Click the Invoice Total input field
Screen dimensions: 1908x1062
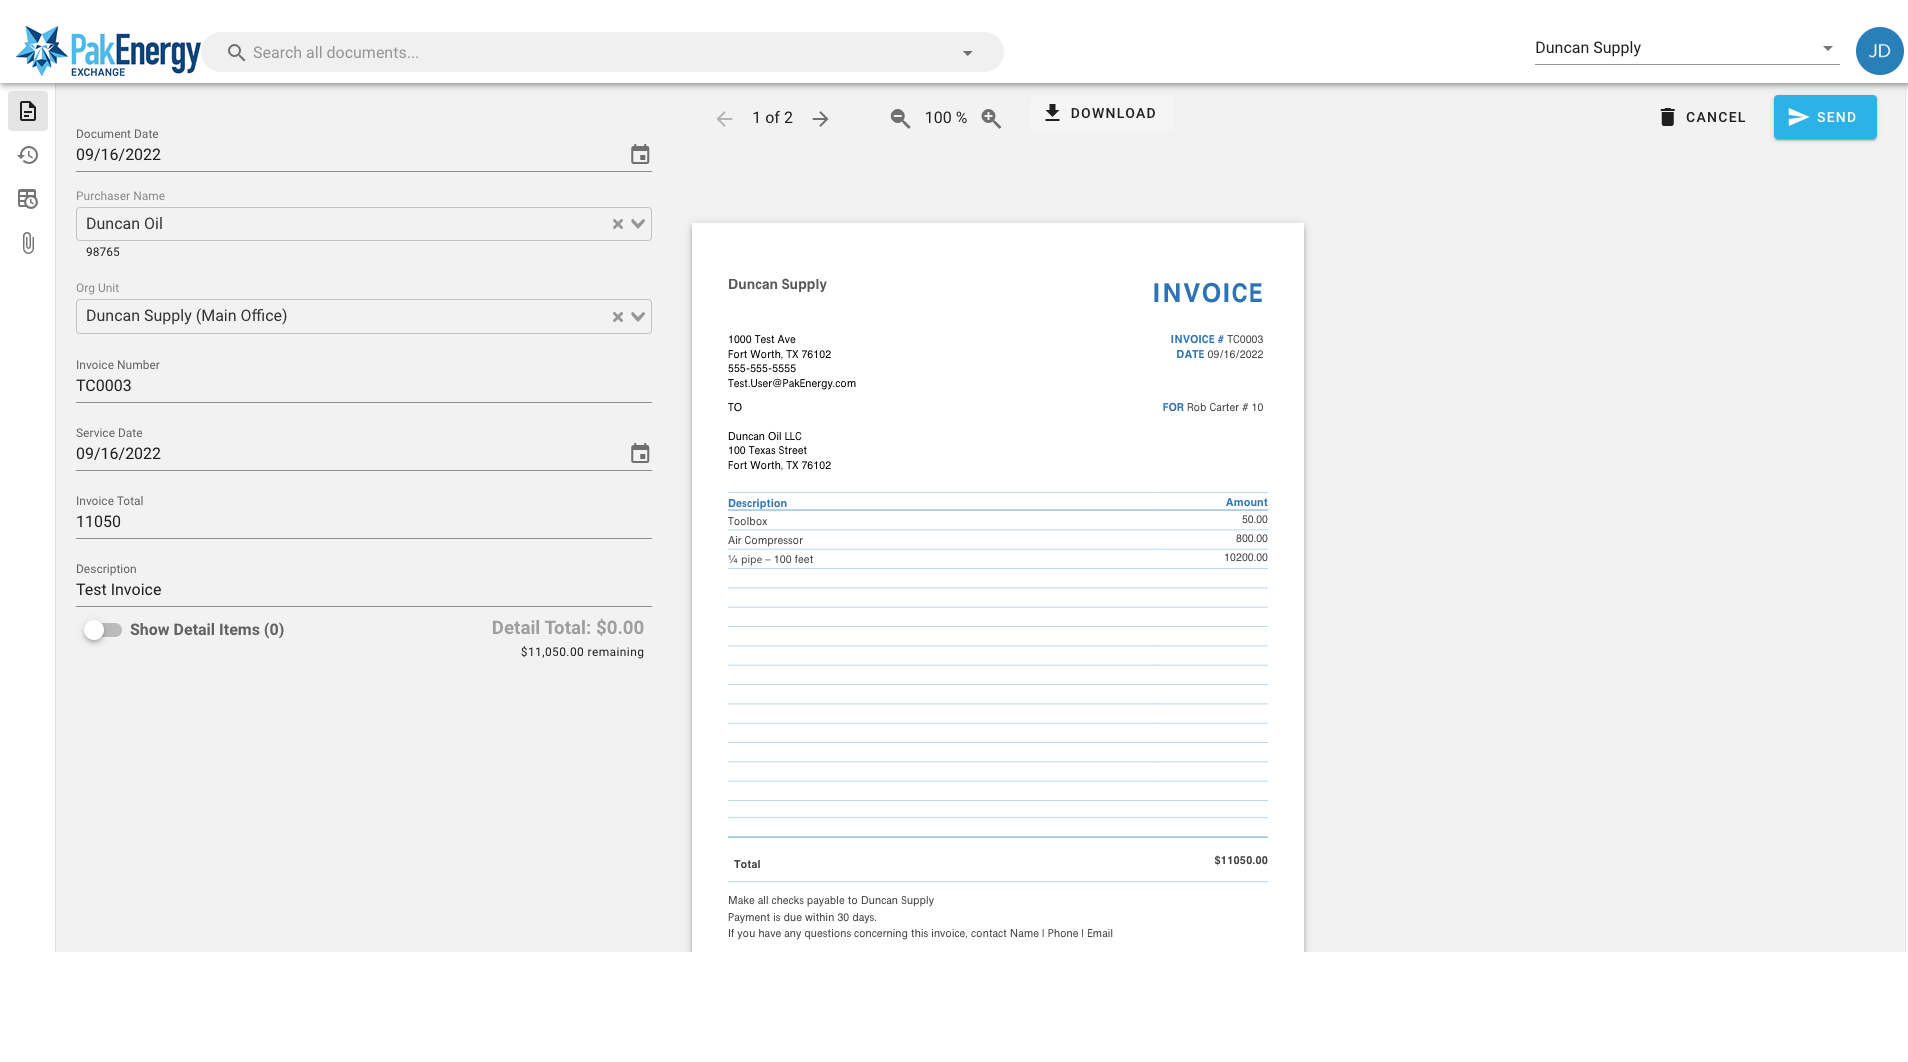(x=363, y=522)
